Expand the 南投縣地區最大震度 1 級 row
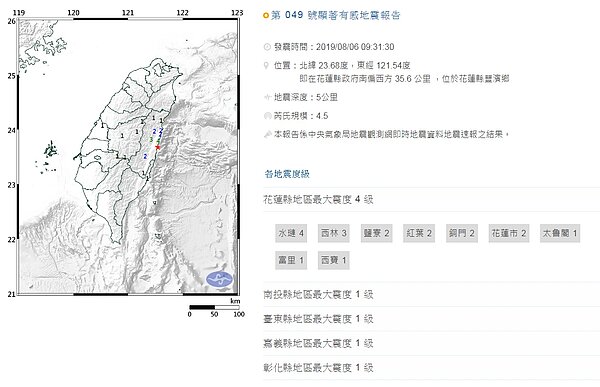The height and width of the screenshot is (387, 600). click(x=432, y=294)
